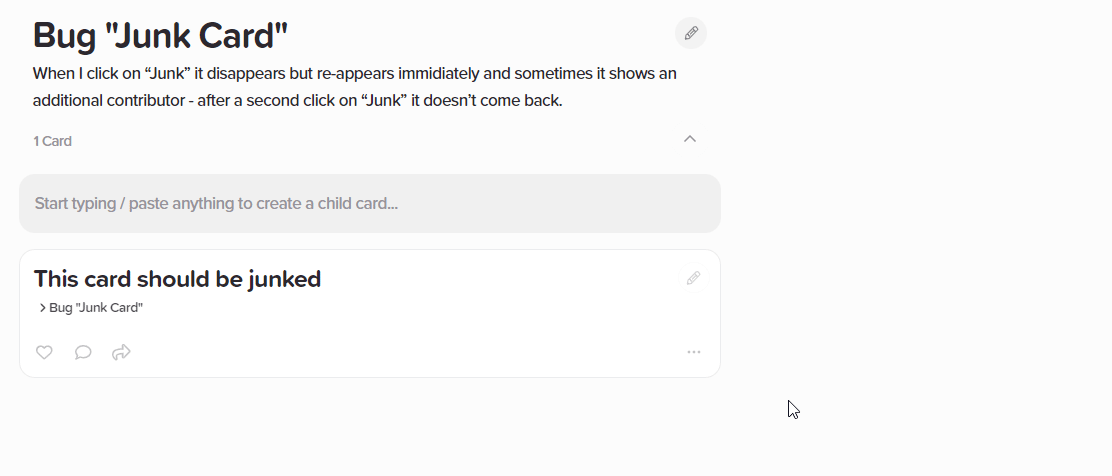Open comments via the speech bubble icon

tap(83, 352)
